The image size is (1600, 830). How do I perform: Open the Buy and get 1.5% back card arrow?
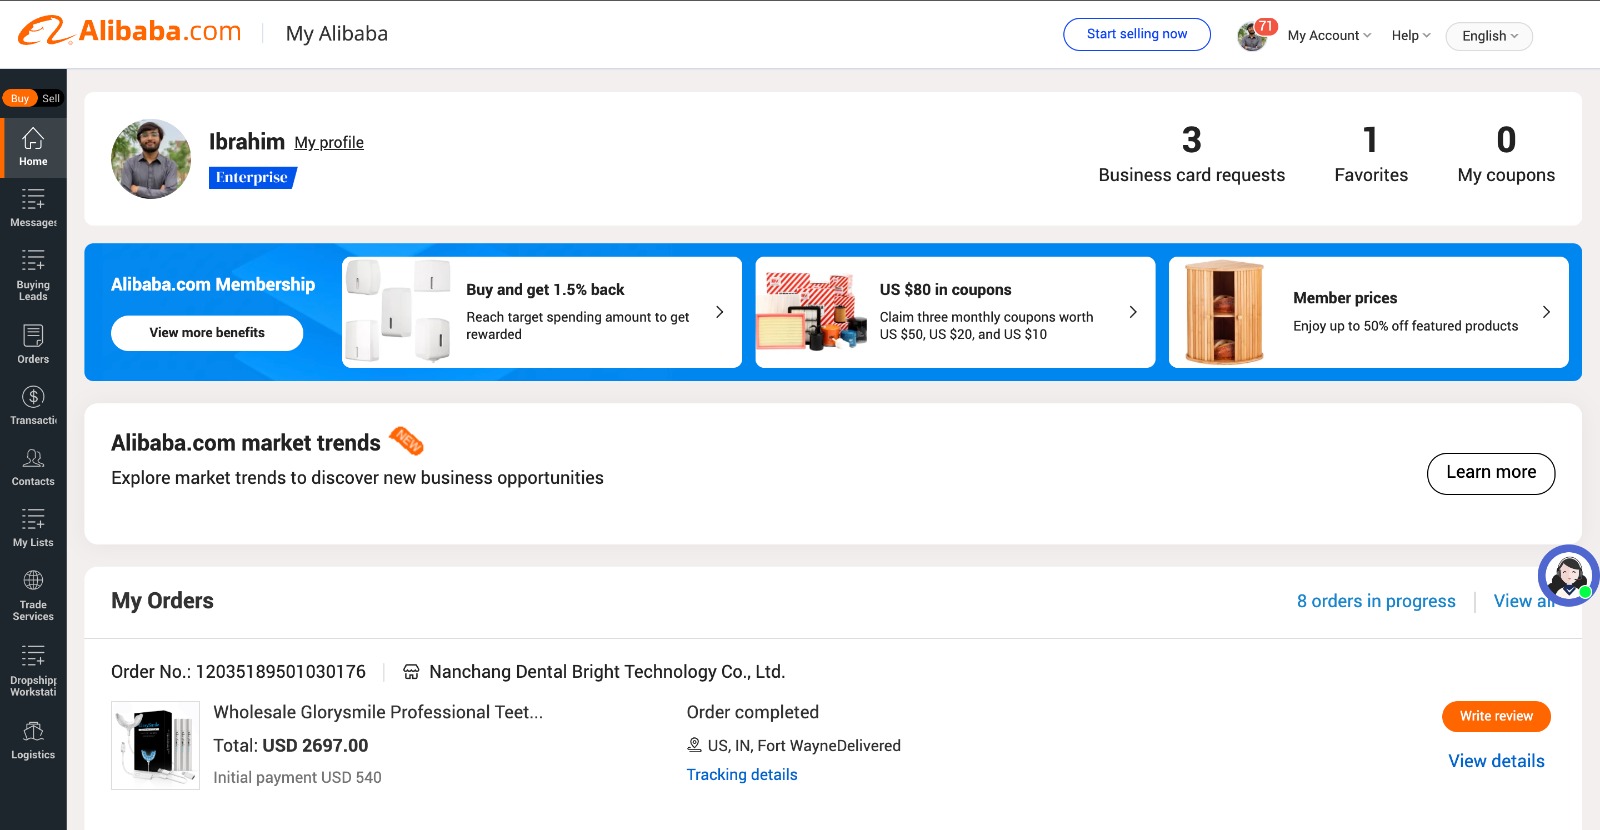[x=720, y=312]
